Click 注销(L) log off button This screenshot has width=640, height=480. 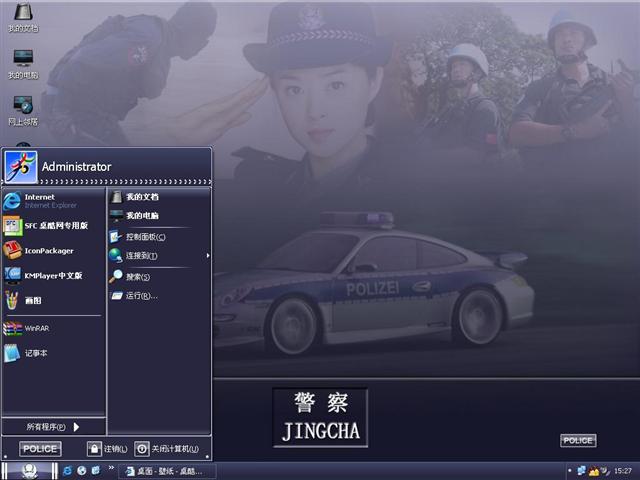pyautogui.click(x=107, y=449)
